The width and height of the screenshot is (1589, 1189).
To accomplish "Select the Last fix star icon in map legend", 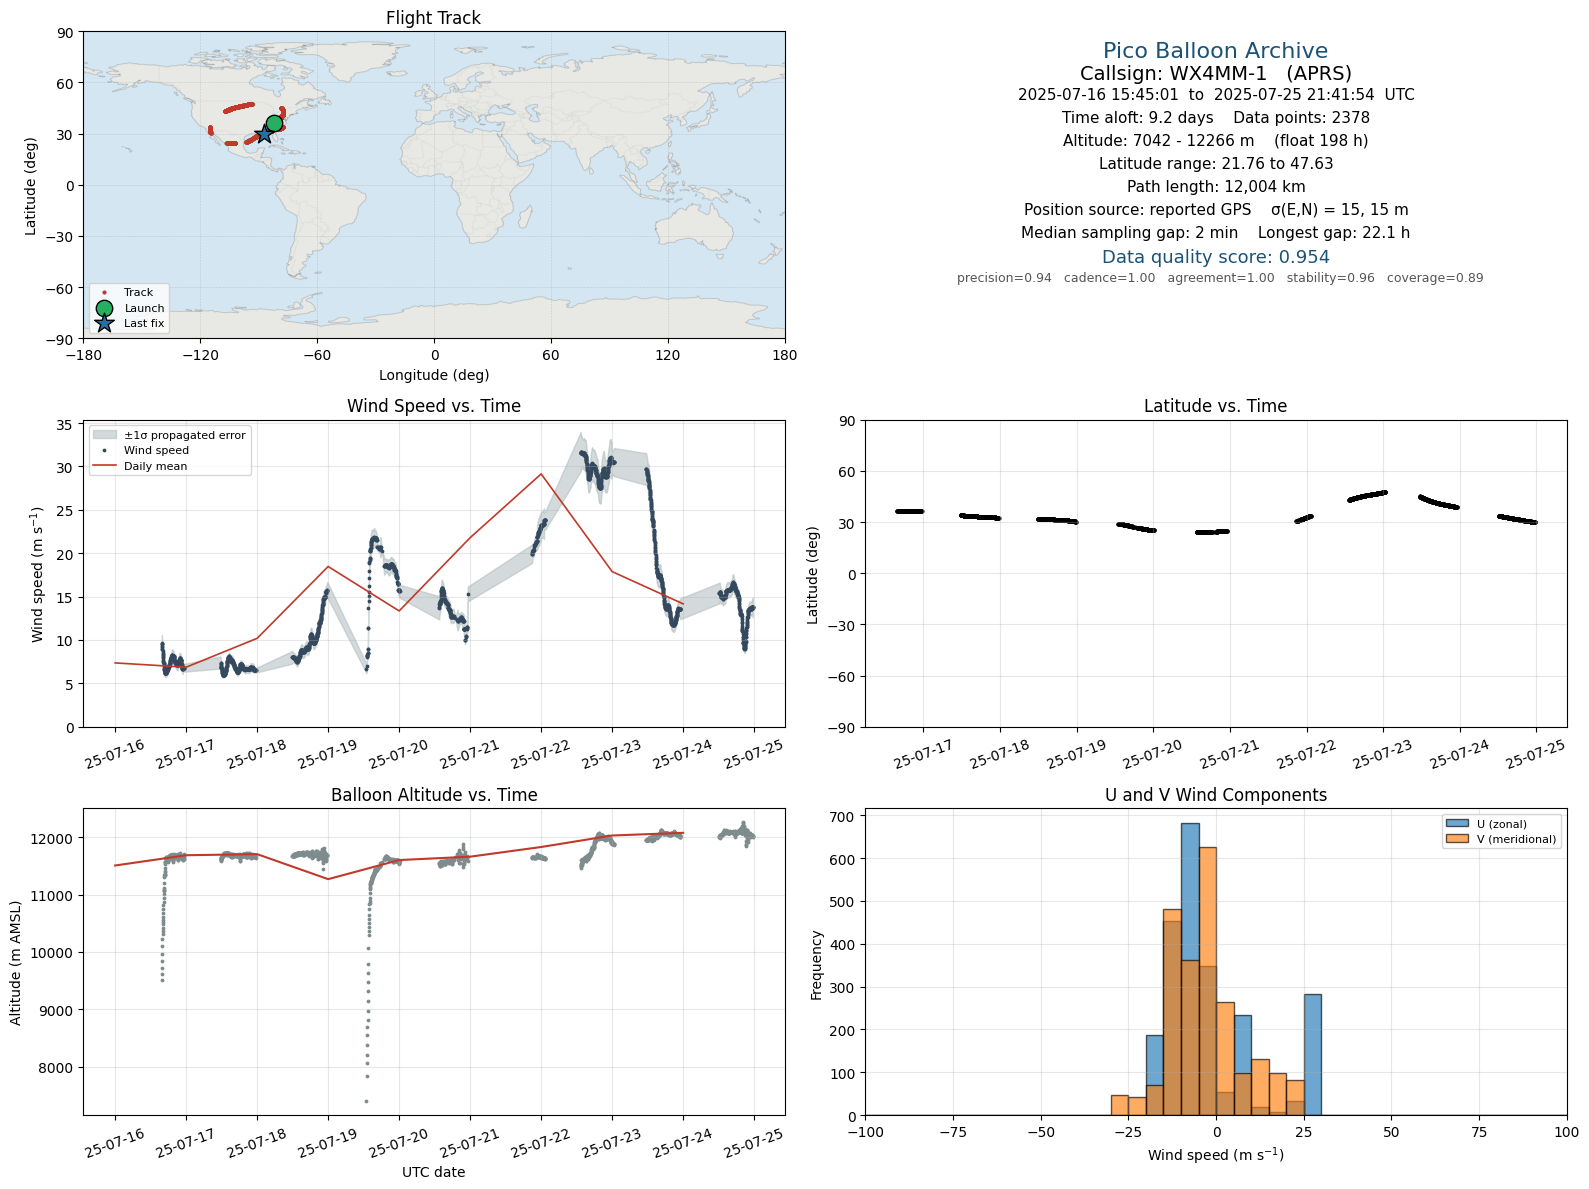I will [104, 323].
